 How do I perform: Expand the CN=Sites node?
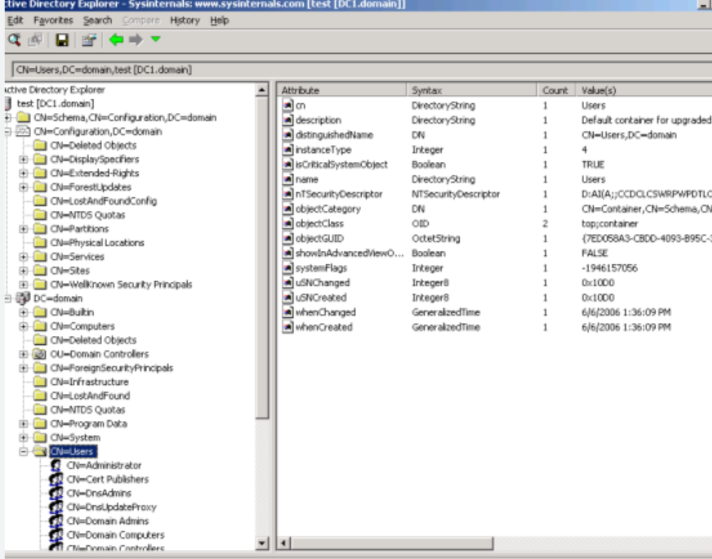[x=23, y=270]
